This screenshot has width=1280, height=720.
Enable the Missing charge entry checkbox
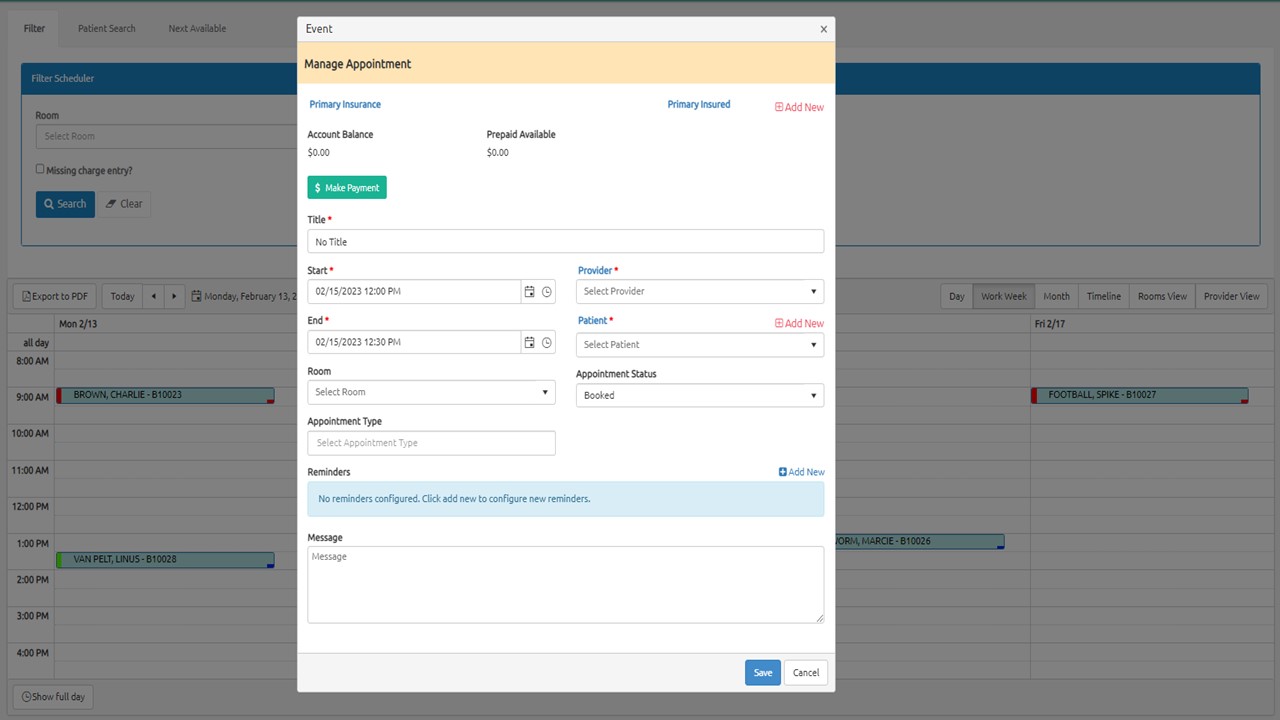coord(40,168)
